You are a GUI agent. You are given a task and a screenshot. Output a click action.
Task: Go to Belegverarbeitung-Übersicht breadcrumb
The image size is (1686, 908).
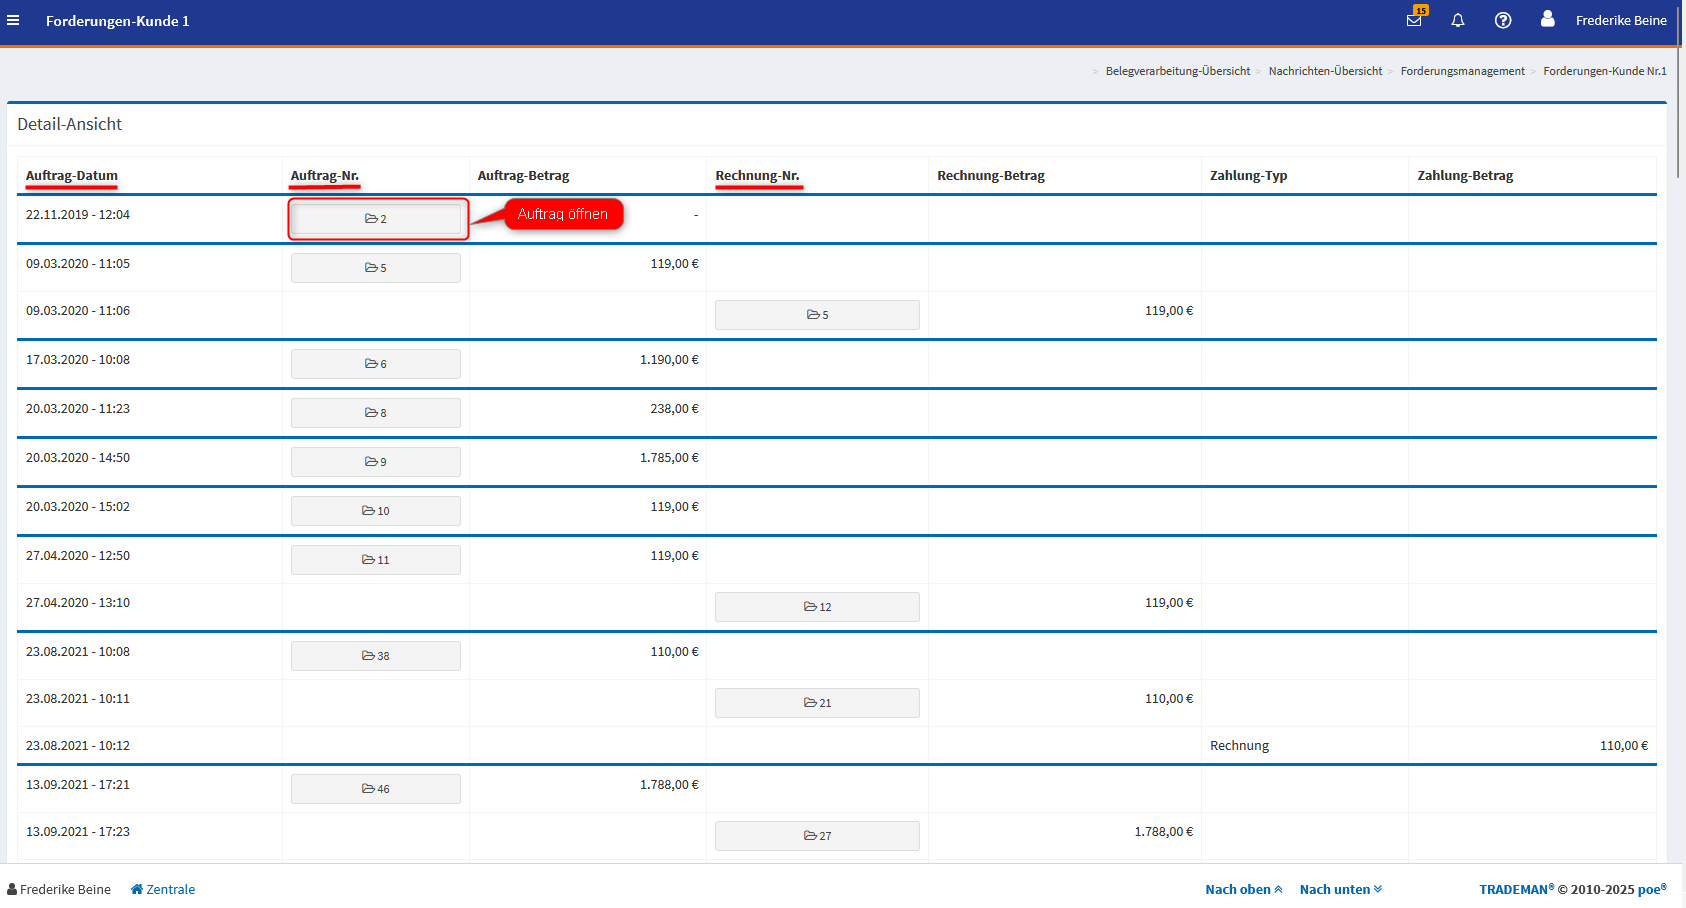pyautogui.click(x=1177, y=71)
